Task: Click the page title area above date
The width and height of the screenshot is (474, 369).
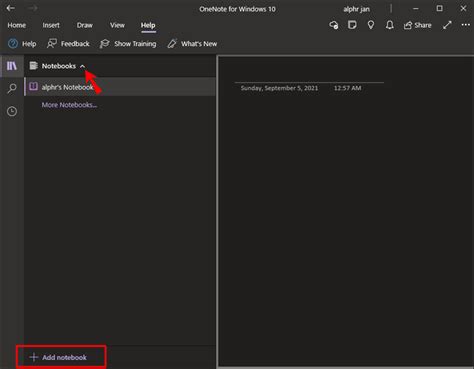Action: (x=309, y=73)
